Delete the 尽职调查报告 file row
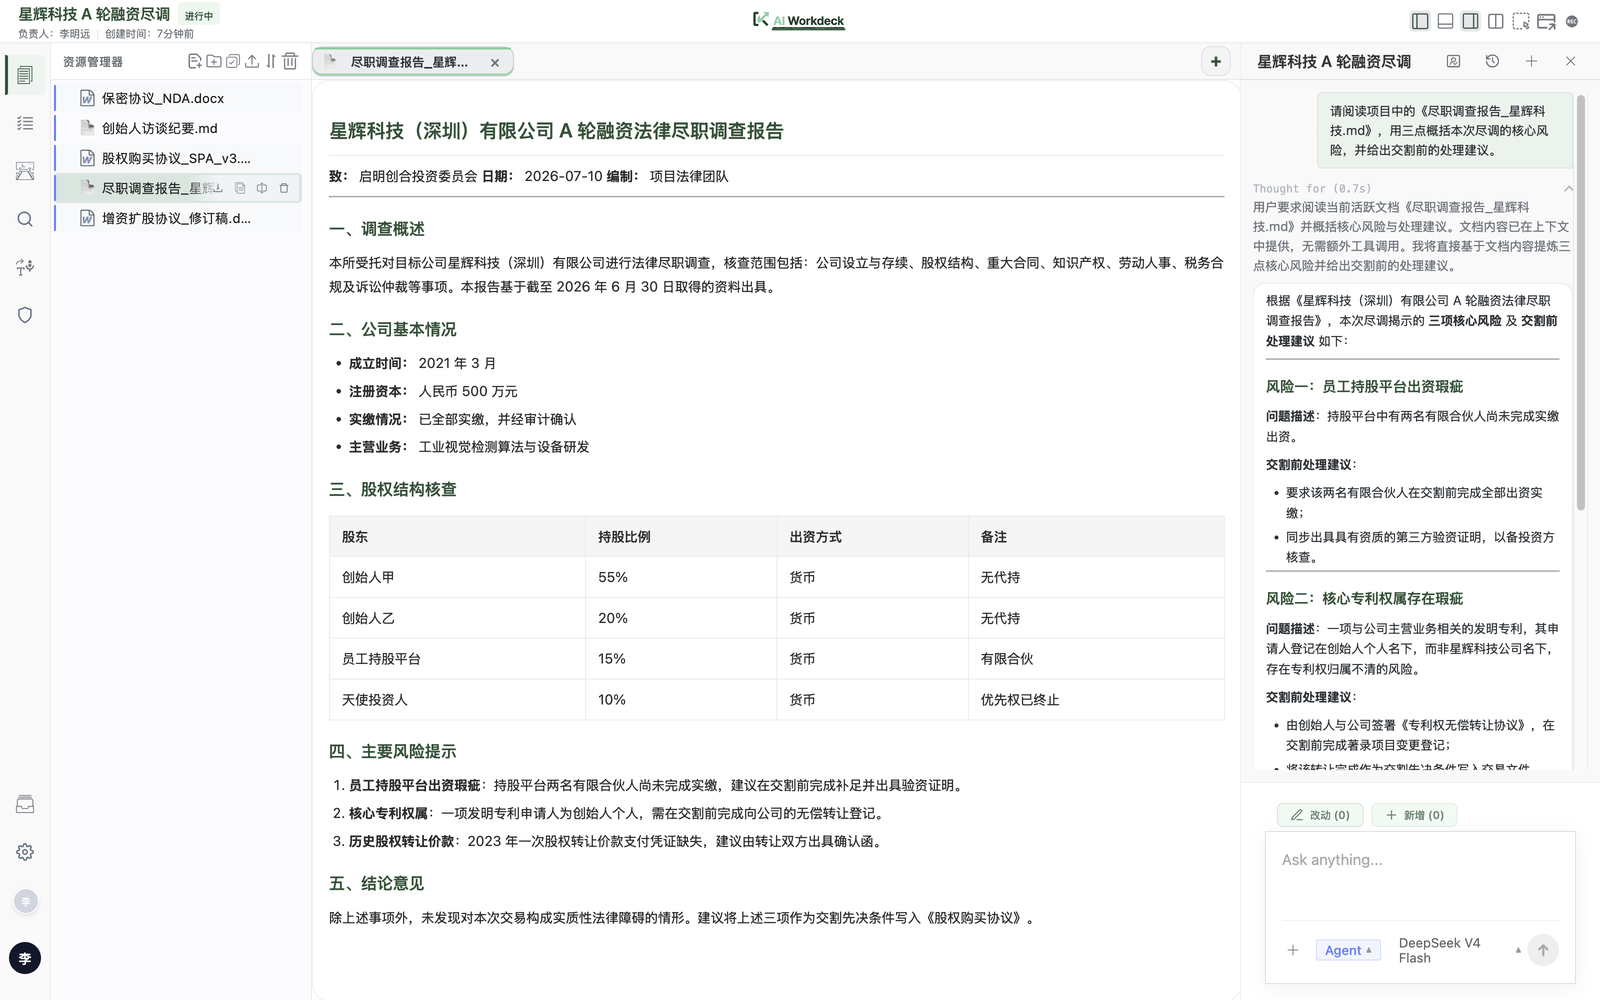Viewport: 1600px width, 1000px height. click(284, 188)
